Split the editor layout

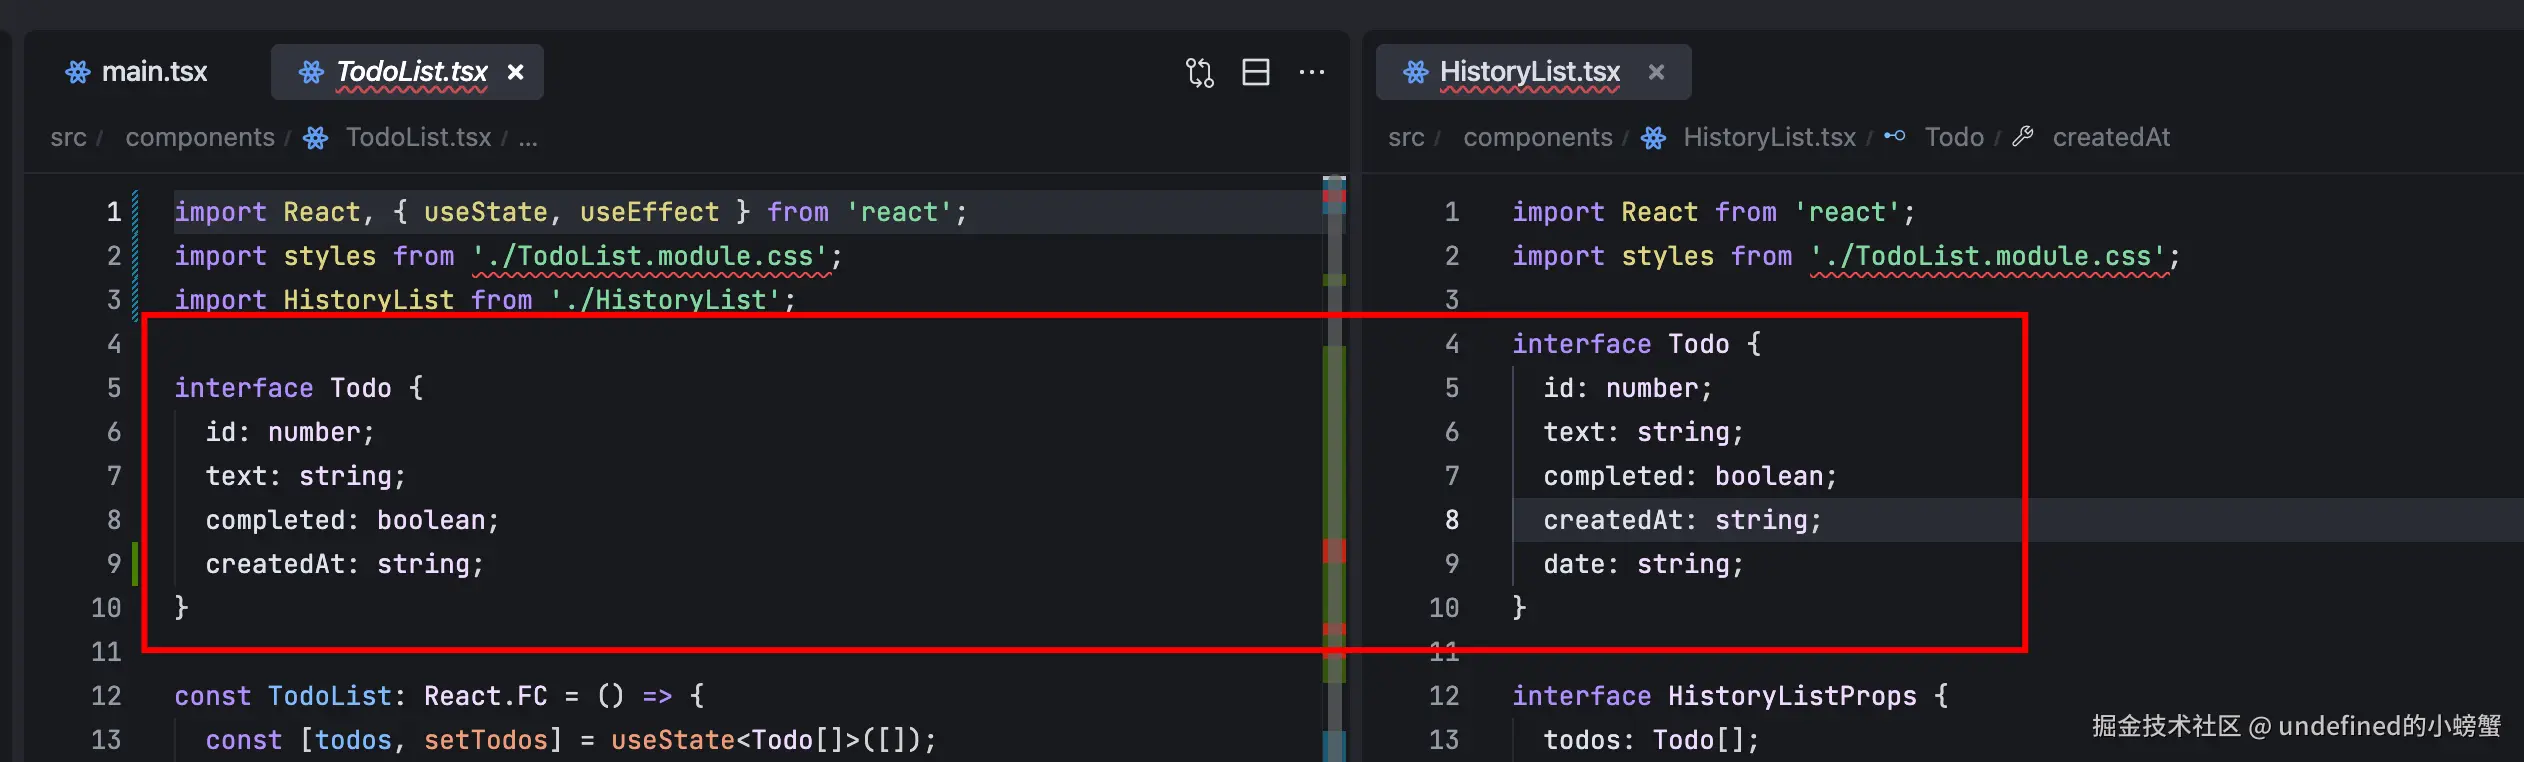(x=1256, y=72)
